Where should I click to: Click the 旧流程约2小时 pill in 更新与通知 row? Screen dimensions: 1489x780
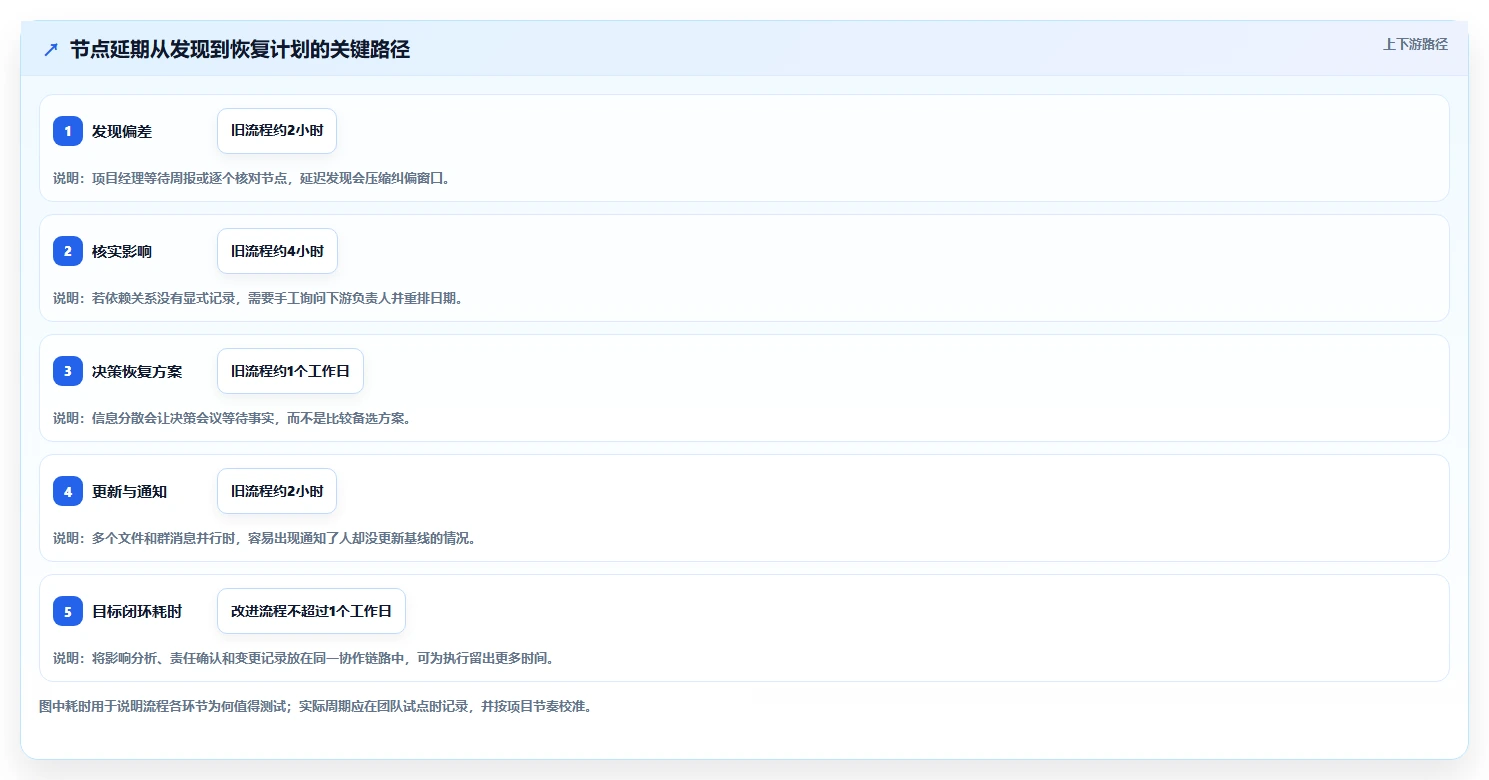point(277,491)
